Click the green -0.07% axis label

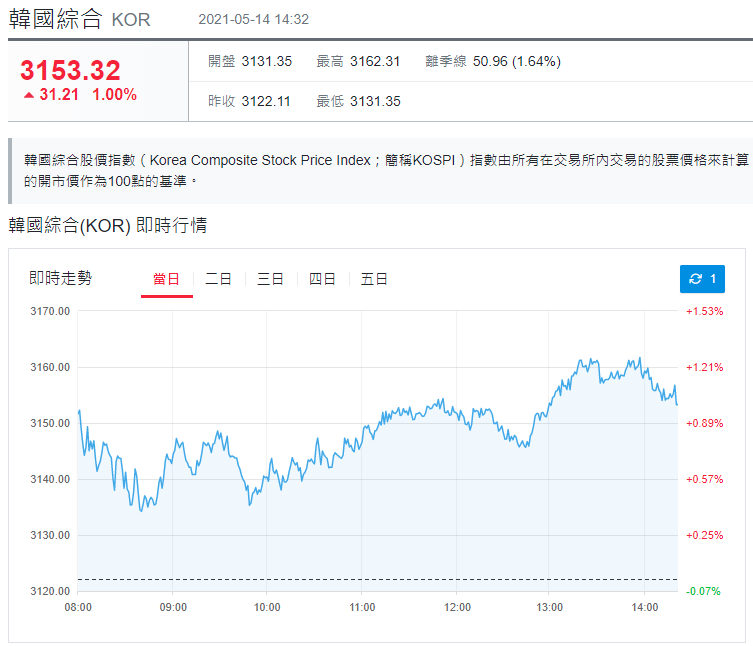(704, 591)
